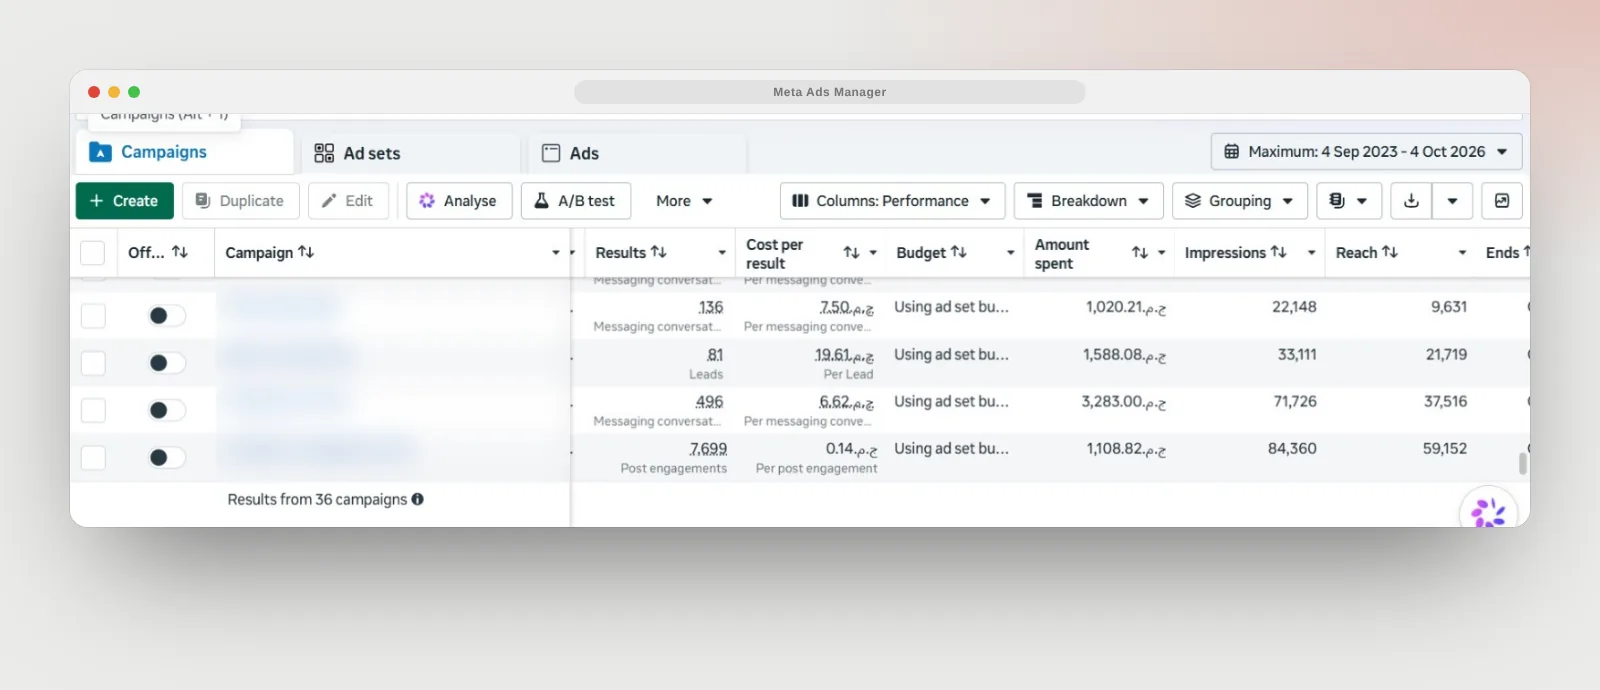This screenshot has width=1600, height=690.
Task: Click info icon beside Results from 36 campaigns
Action: click(417, 499)
